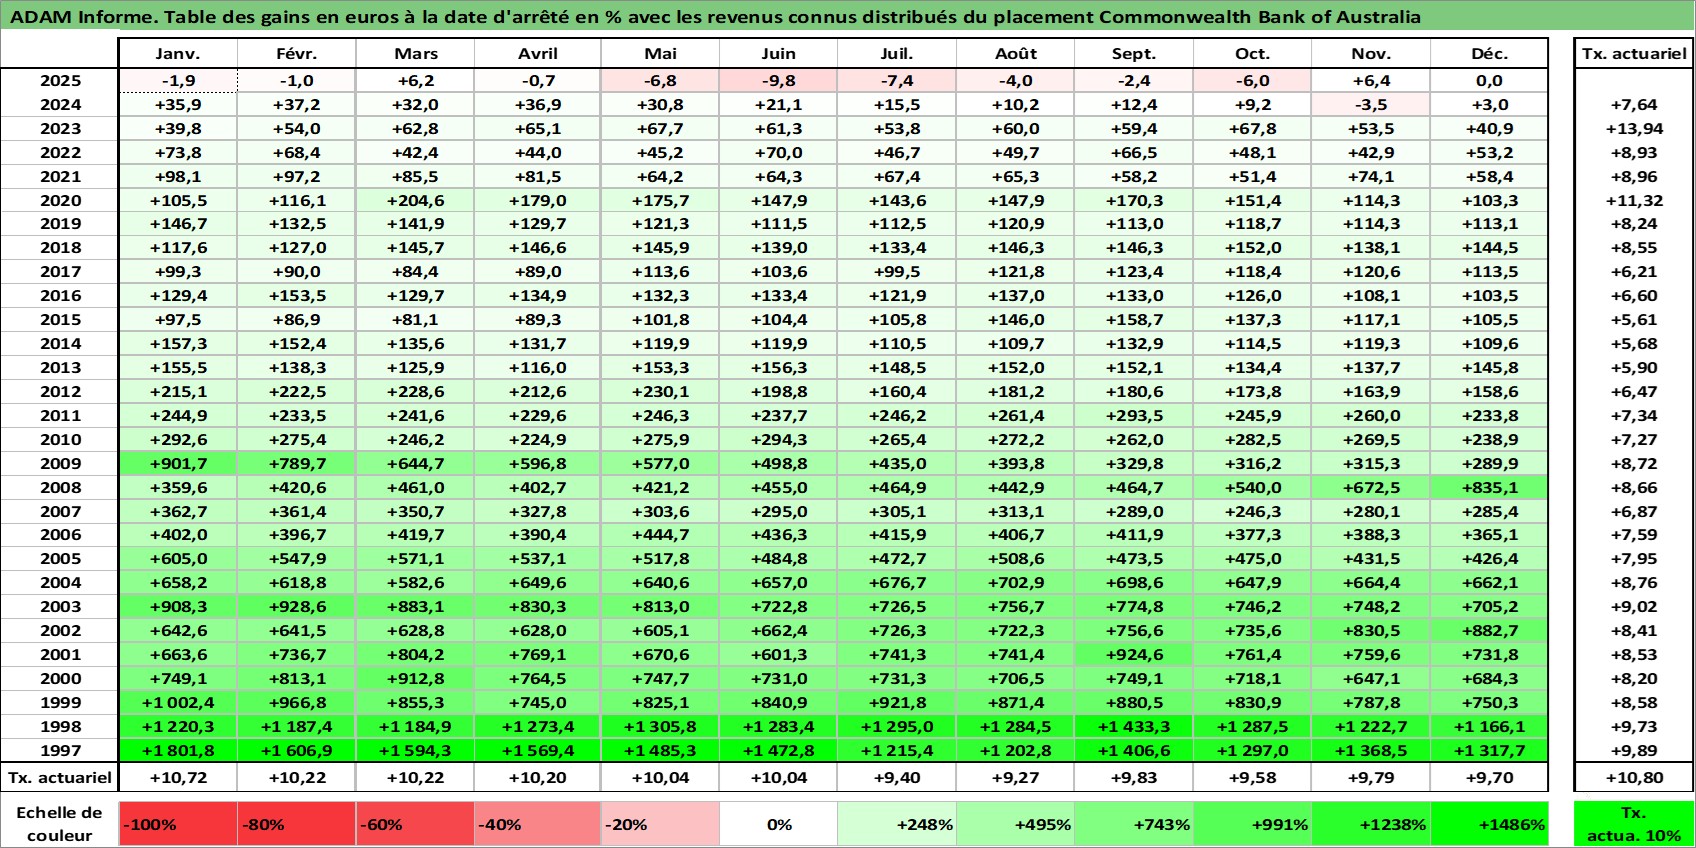The width and height of the screenshot is (1696, 848).
Task: Select the Juin column header
Action: point(778,54)
